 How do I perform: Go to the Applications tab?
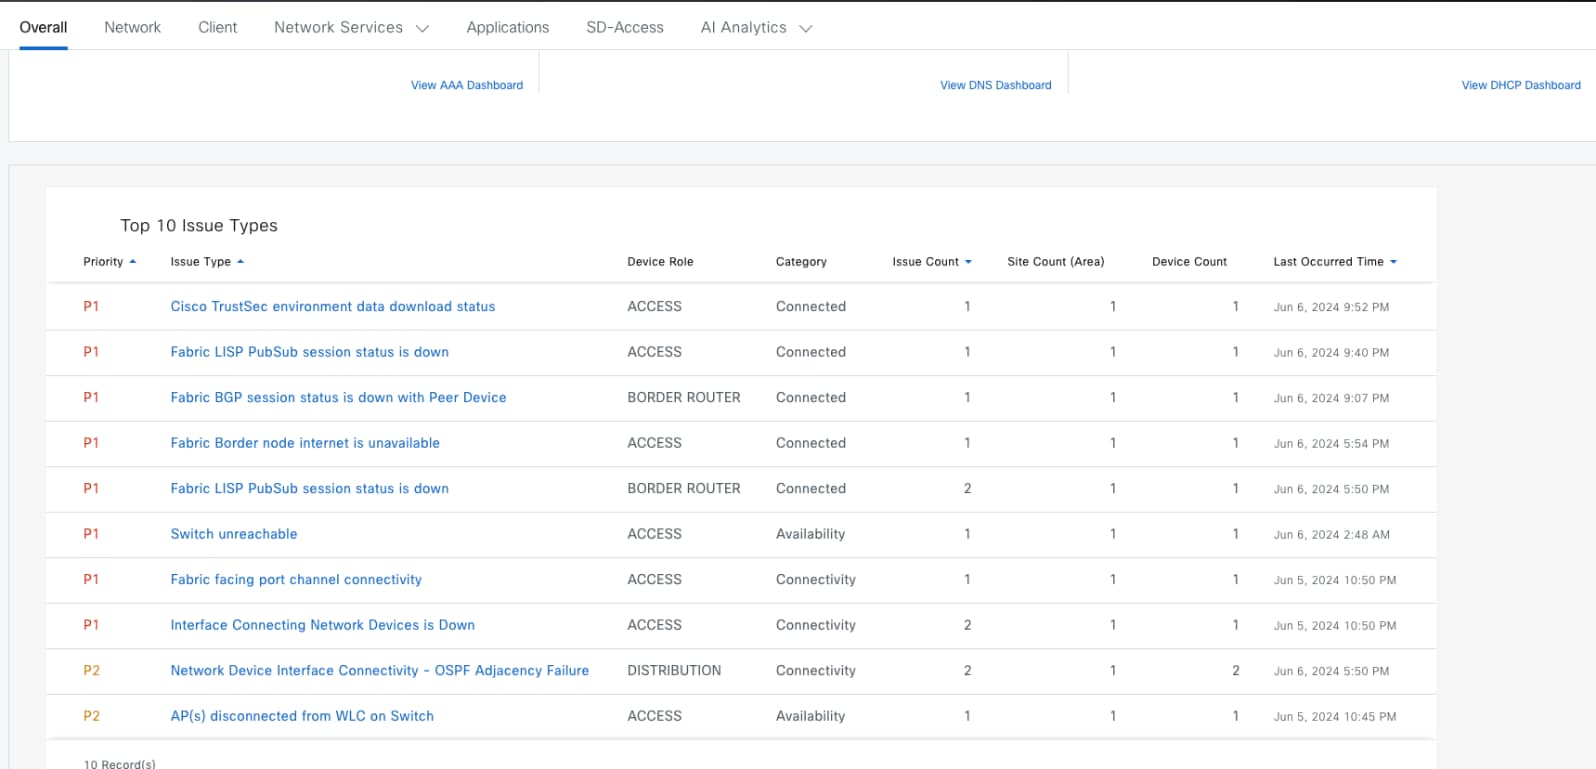coord(507,28)
